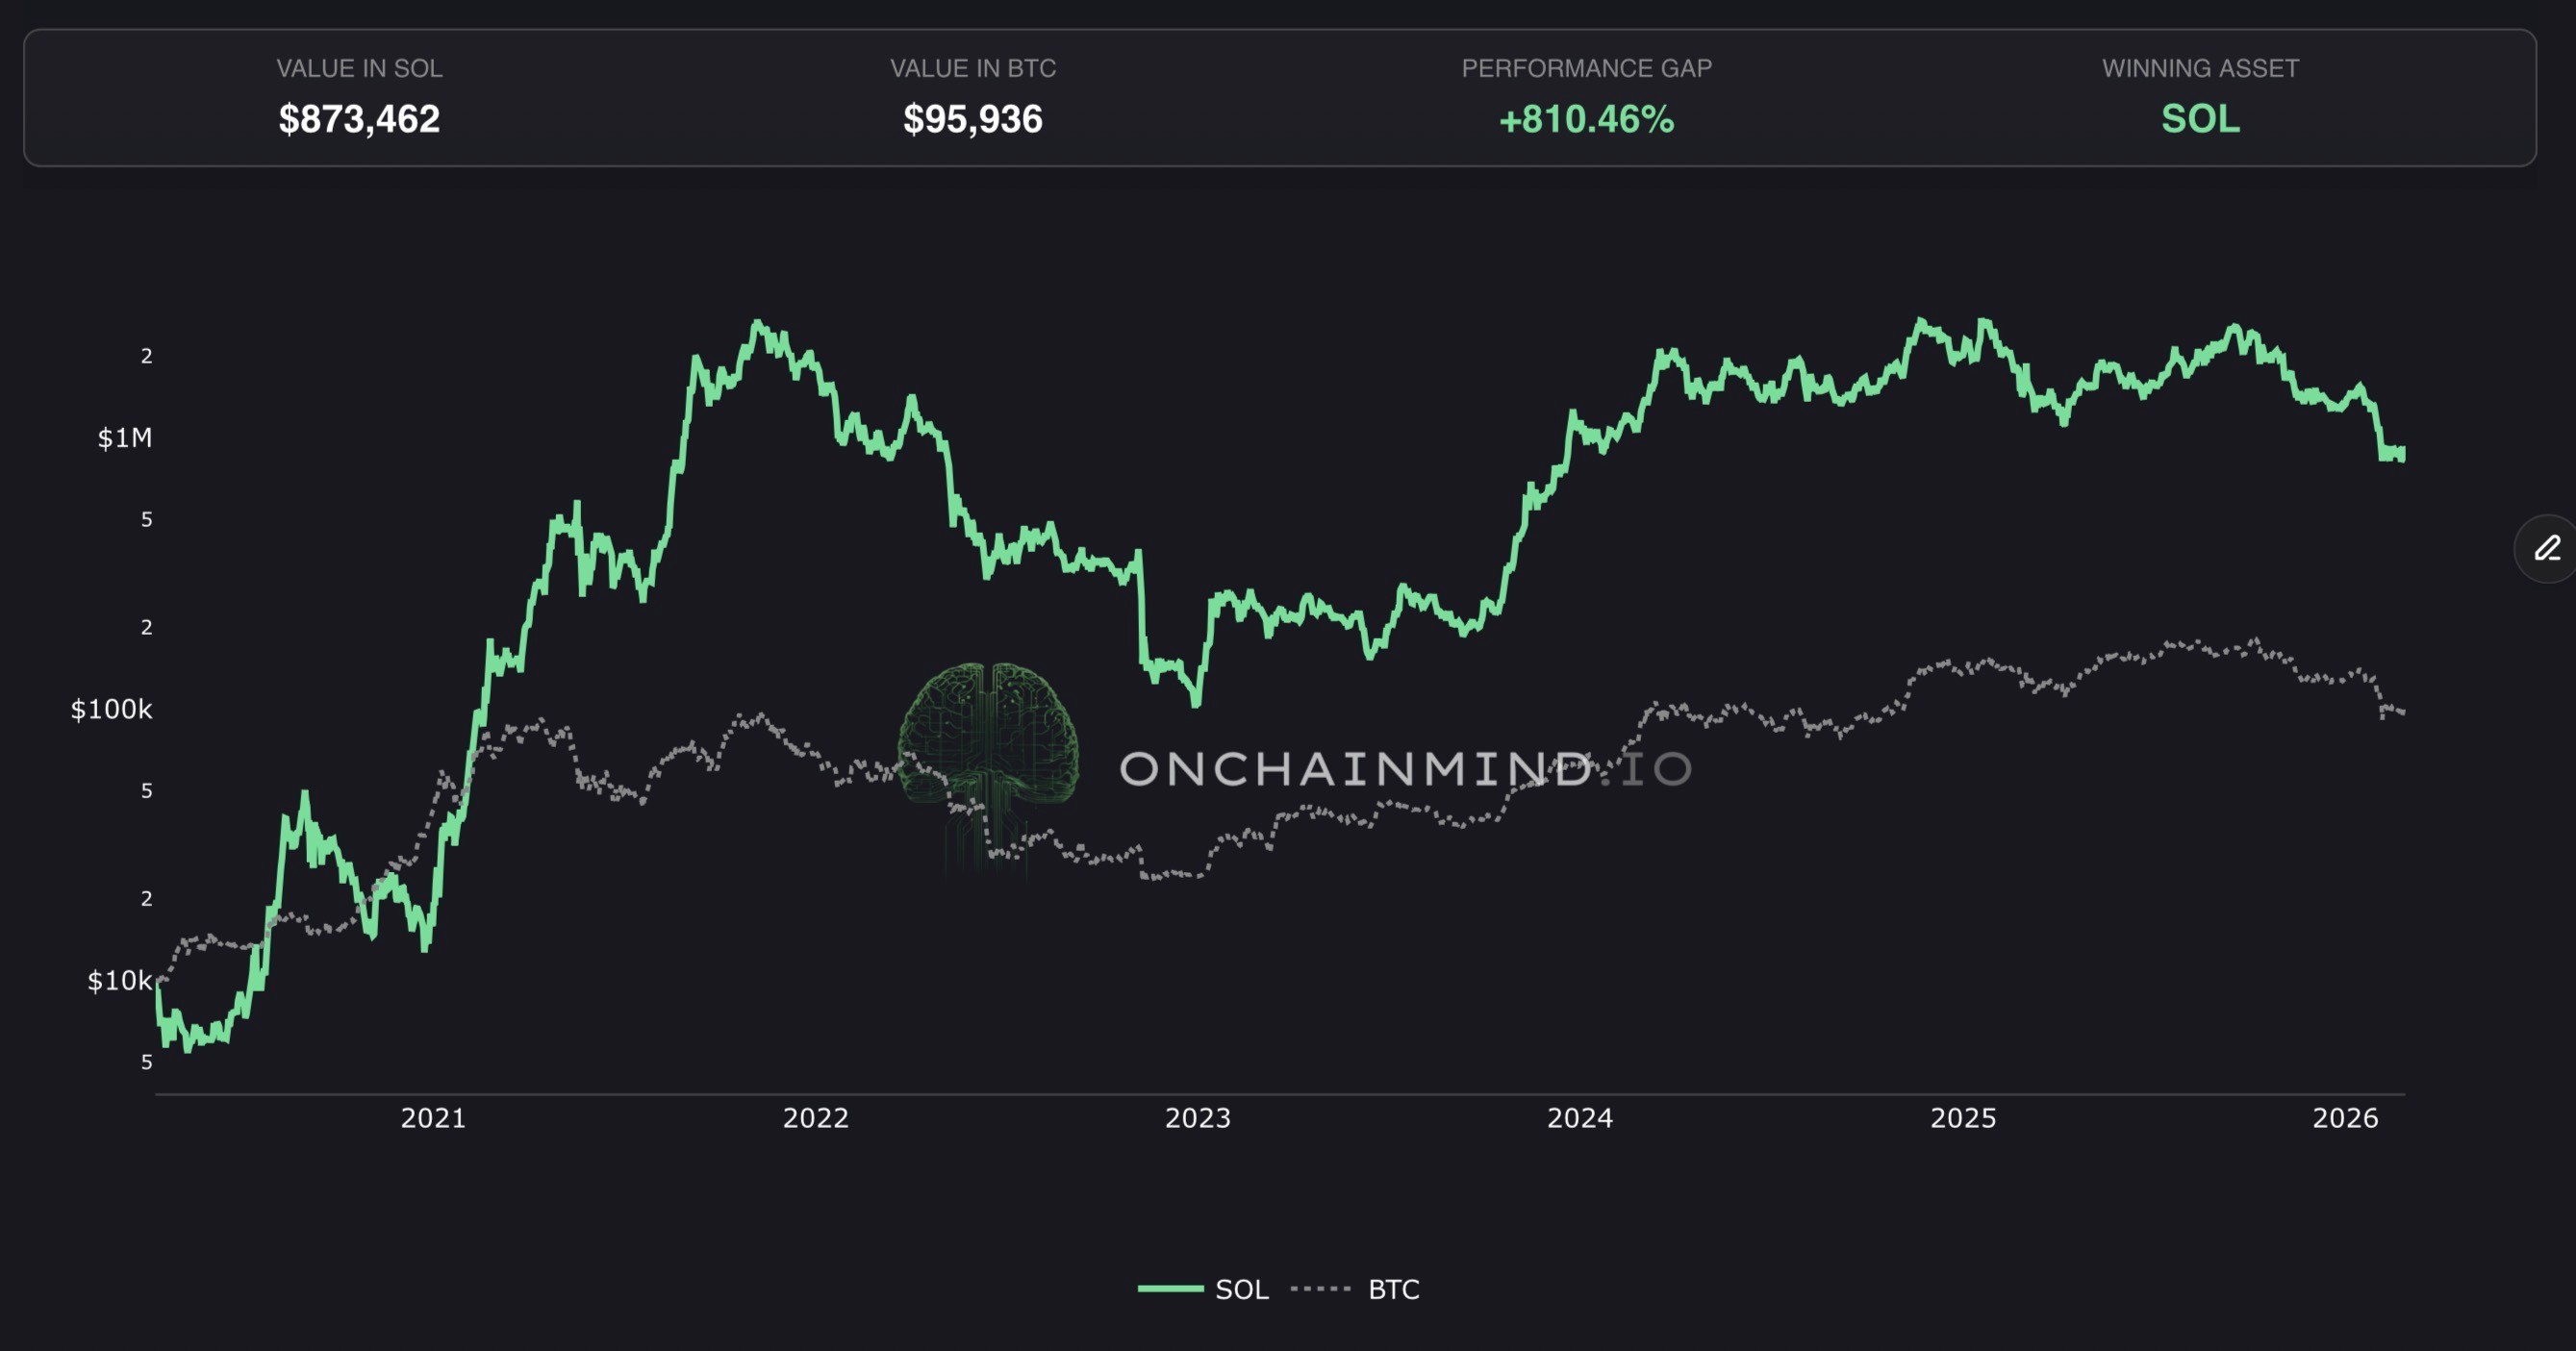The height and width of the screenshot is (1351, 2576).
Task: Toggle BTC series via legend label
Action: (1393, 1289)
